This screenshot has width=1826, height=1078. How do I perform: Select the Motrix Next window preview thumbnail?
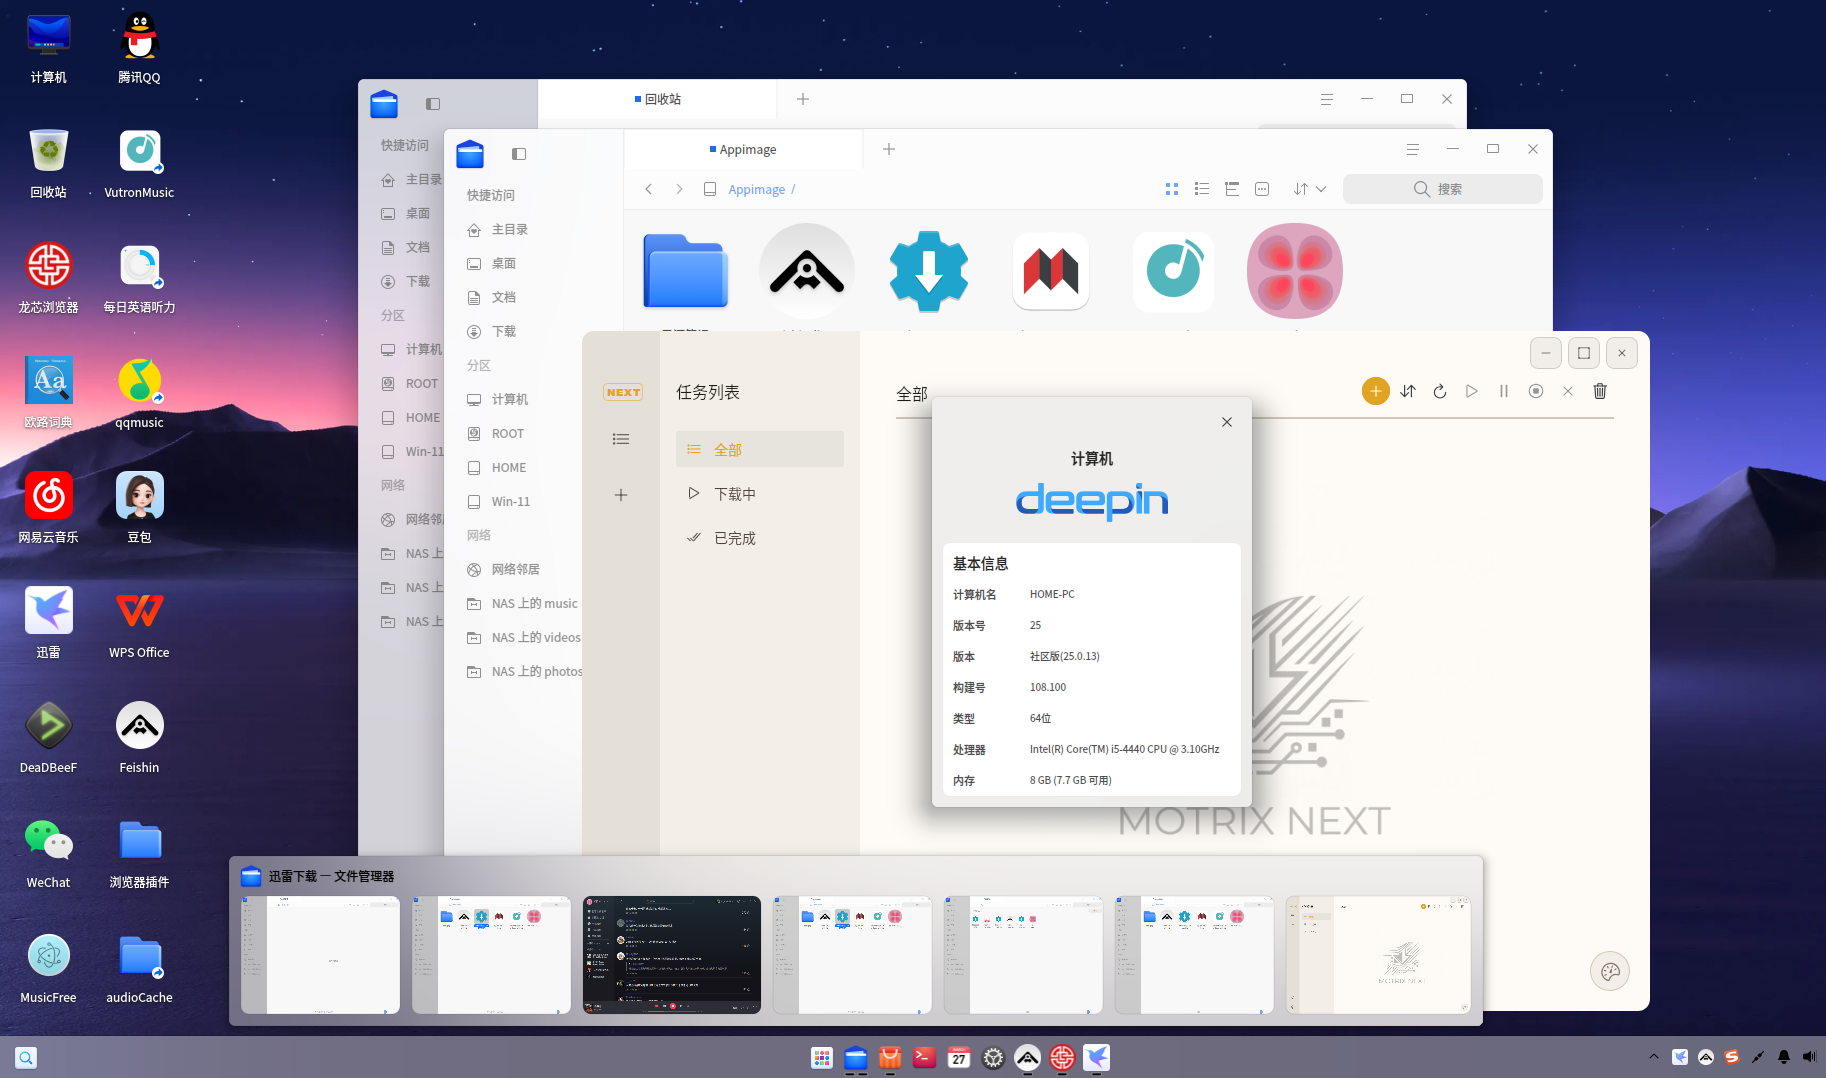coord(1378,955)
